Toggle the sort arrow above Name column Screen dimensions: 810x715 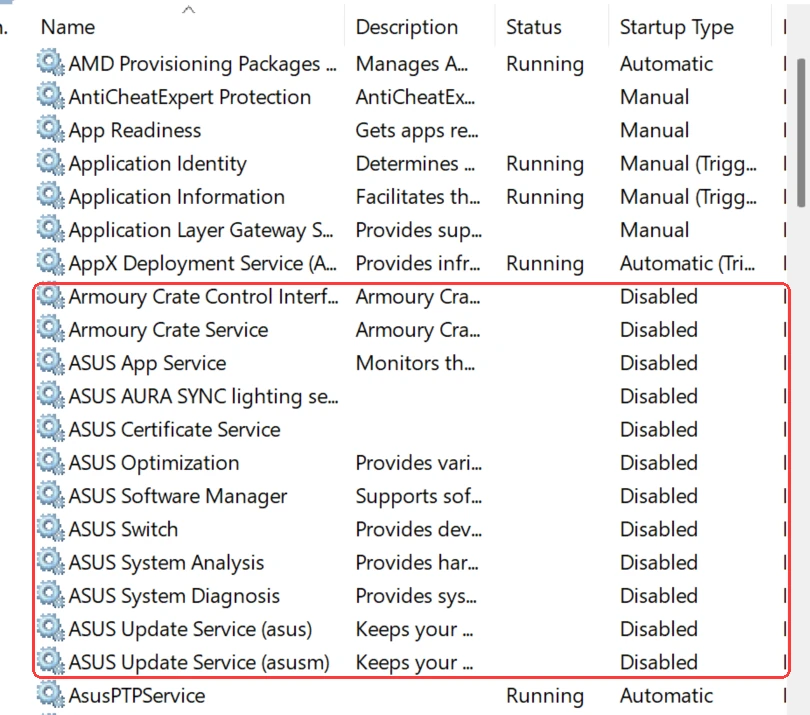tap(189, 9)
